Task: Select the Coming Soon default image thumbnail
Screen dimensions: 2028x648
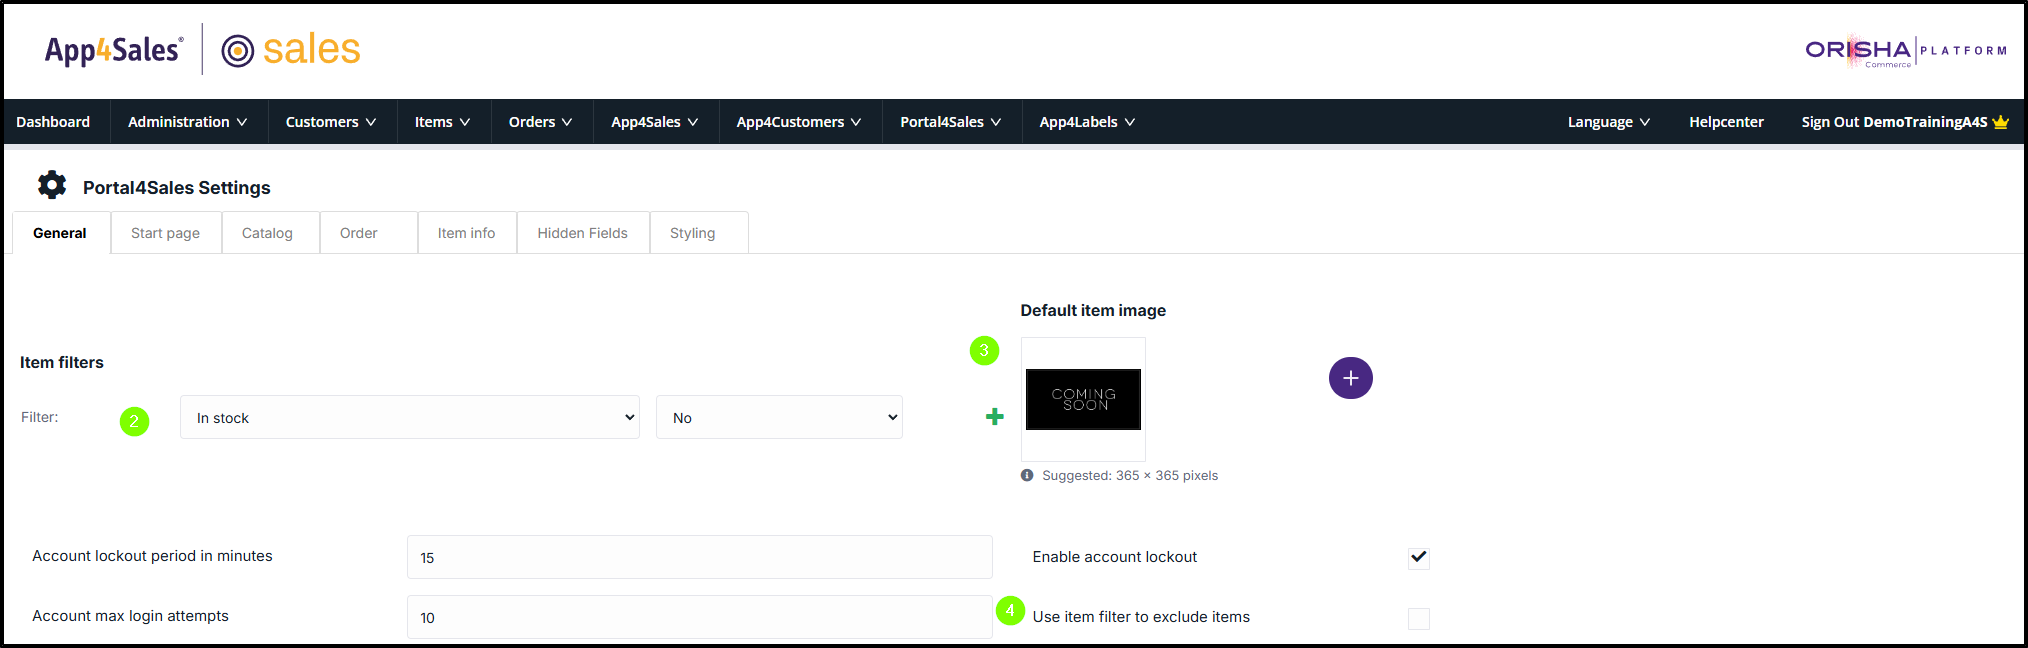Action: coord(1083,399)
